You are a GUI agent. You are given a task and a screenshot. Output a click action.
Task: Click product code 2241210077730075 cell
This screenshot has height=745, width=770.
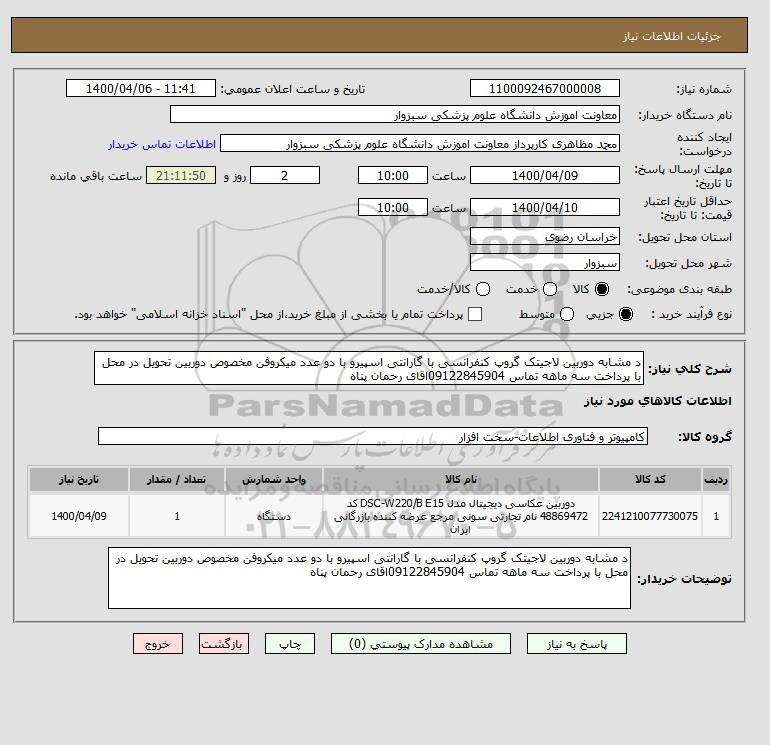[x=650, y=516]
